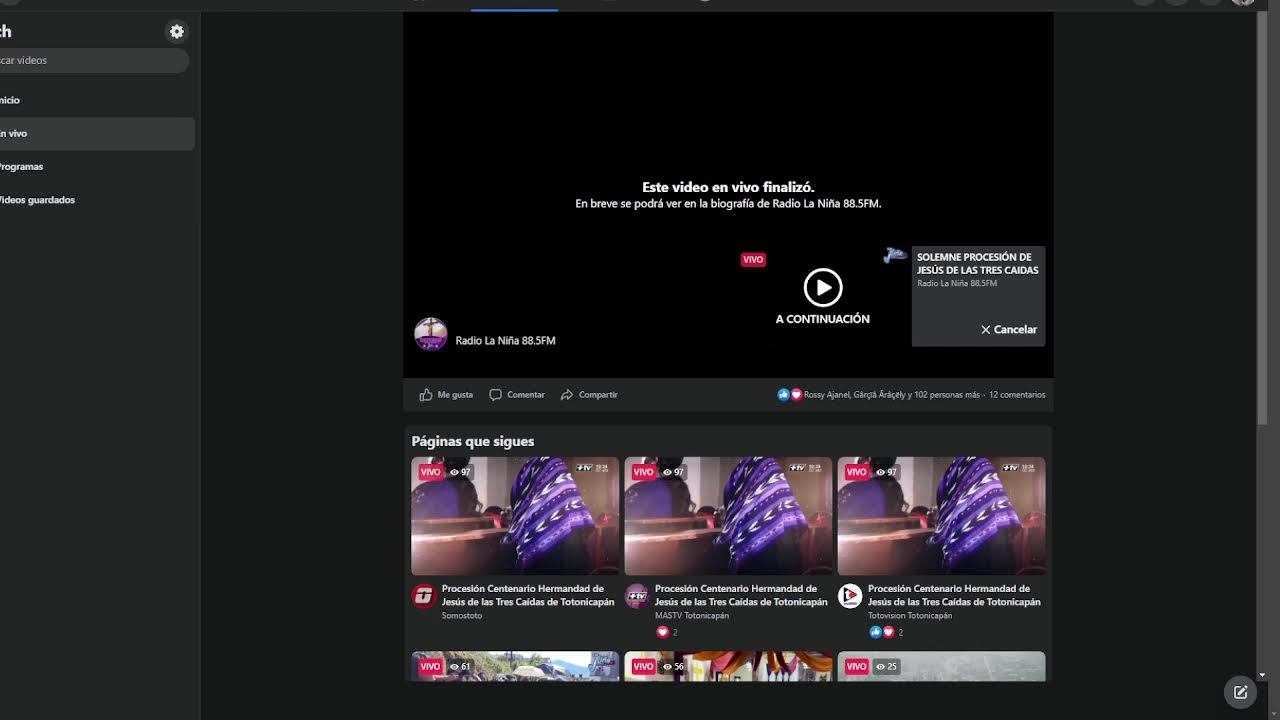The height and width of the screenshot is (720, 1280).
Task: Open the Watch settings gear icon
Action: 177,32
